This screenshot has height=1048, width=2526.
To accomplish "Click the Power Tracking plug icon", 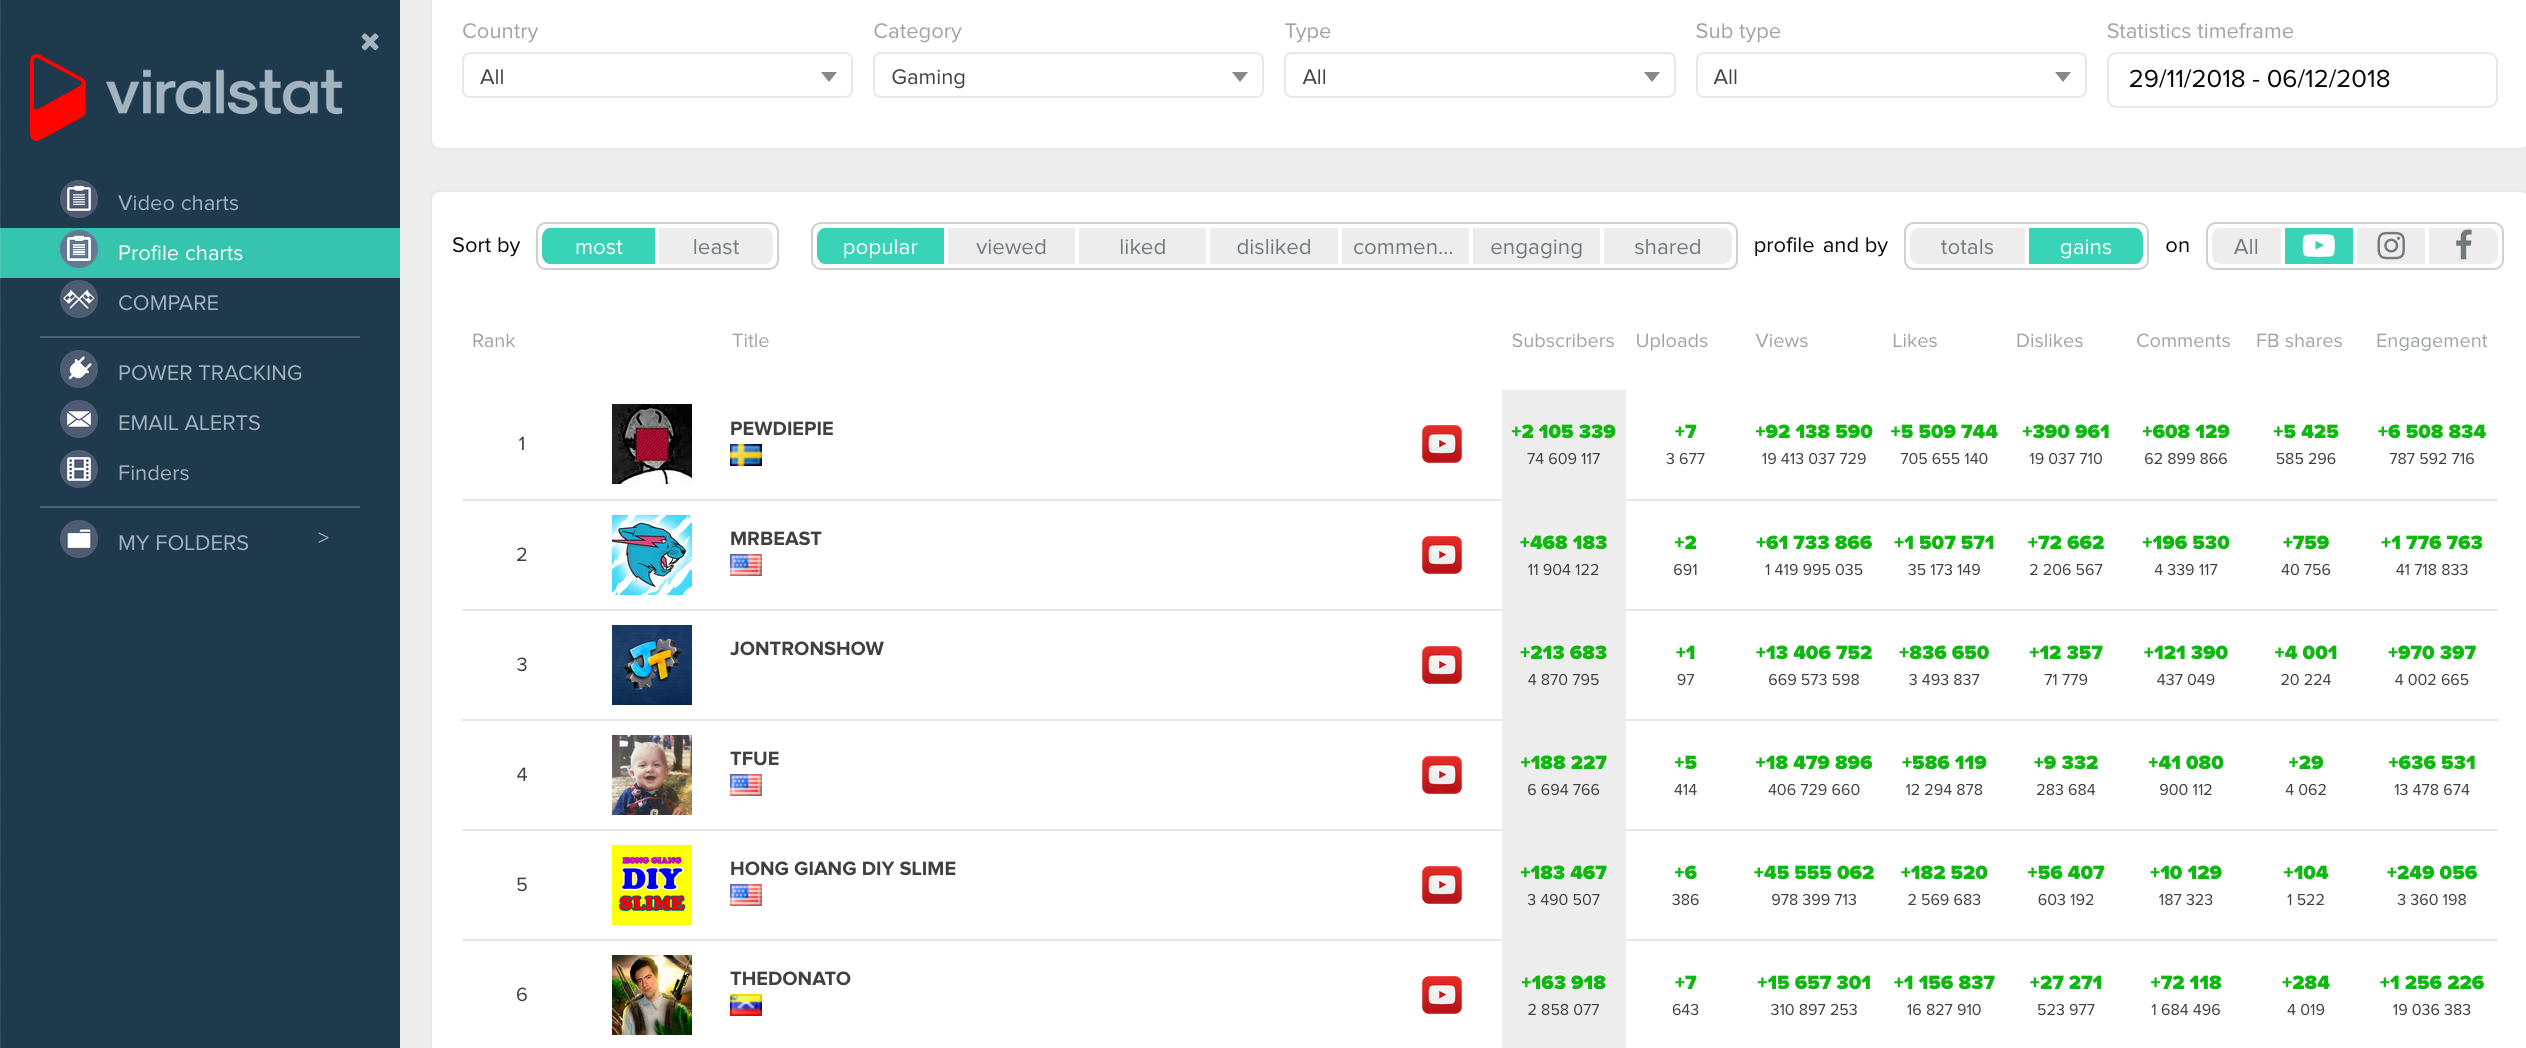I will [79, 370].
